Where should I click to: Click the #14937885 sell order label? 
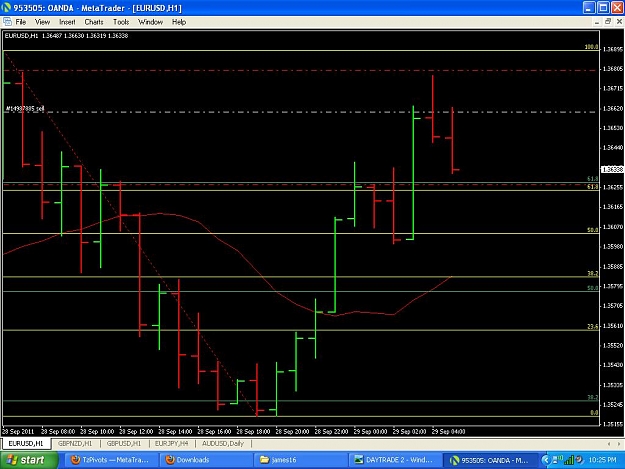[25, 108]
